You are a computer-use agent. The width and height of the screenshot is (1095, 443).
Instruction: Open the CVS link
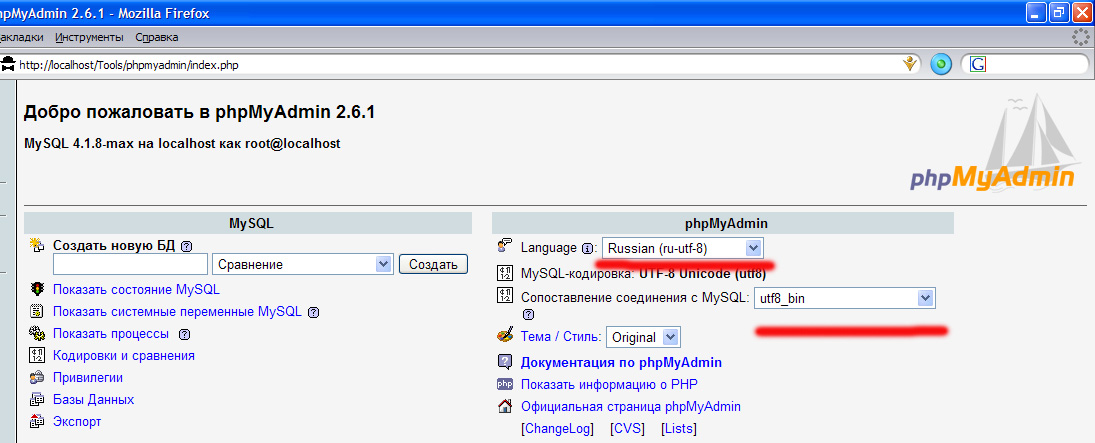[x=627, y=428]
